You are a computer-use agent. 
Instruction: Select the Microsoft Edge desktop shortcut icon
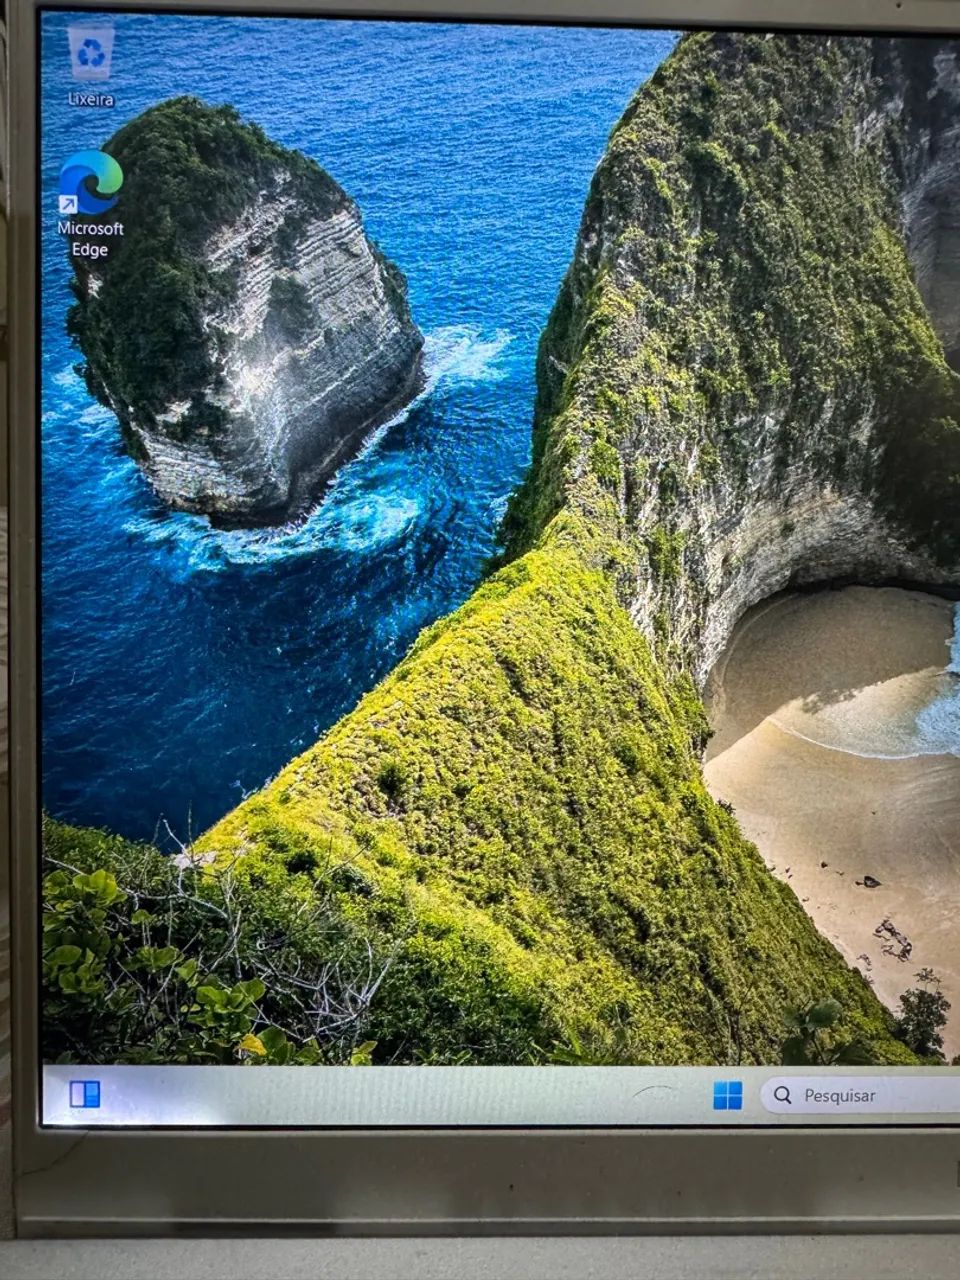coord(90,183)
